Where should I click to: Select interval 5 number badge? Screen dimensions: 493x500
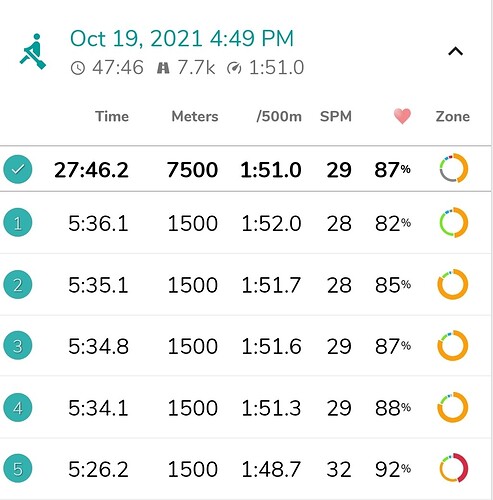click(18, 469)
